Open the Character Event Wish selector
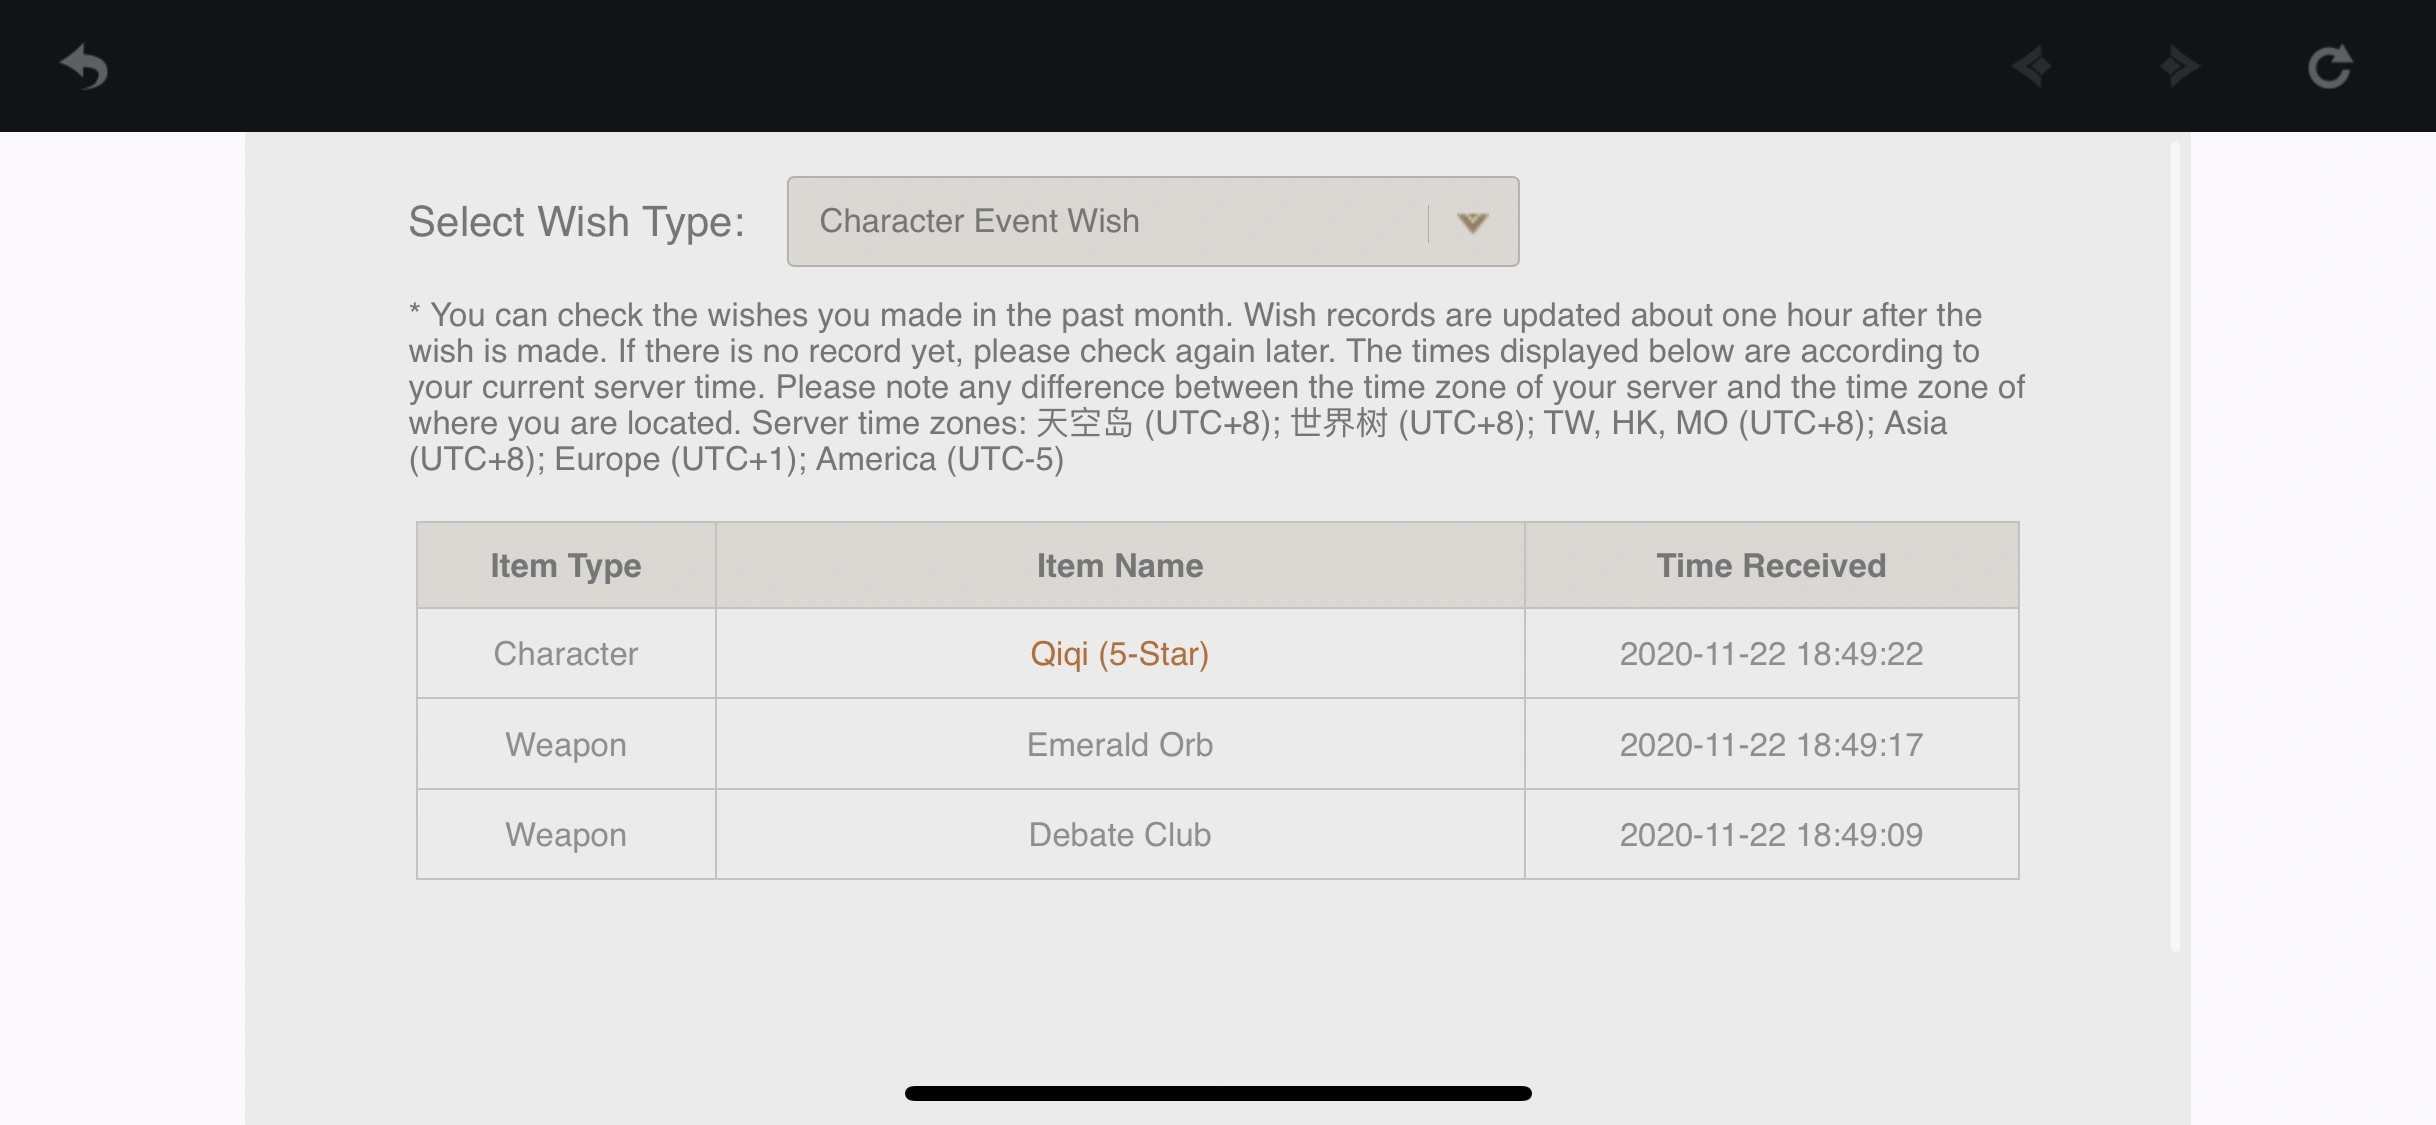This screenshot has width=2436, height=1125. click(x=1105, y=222)
